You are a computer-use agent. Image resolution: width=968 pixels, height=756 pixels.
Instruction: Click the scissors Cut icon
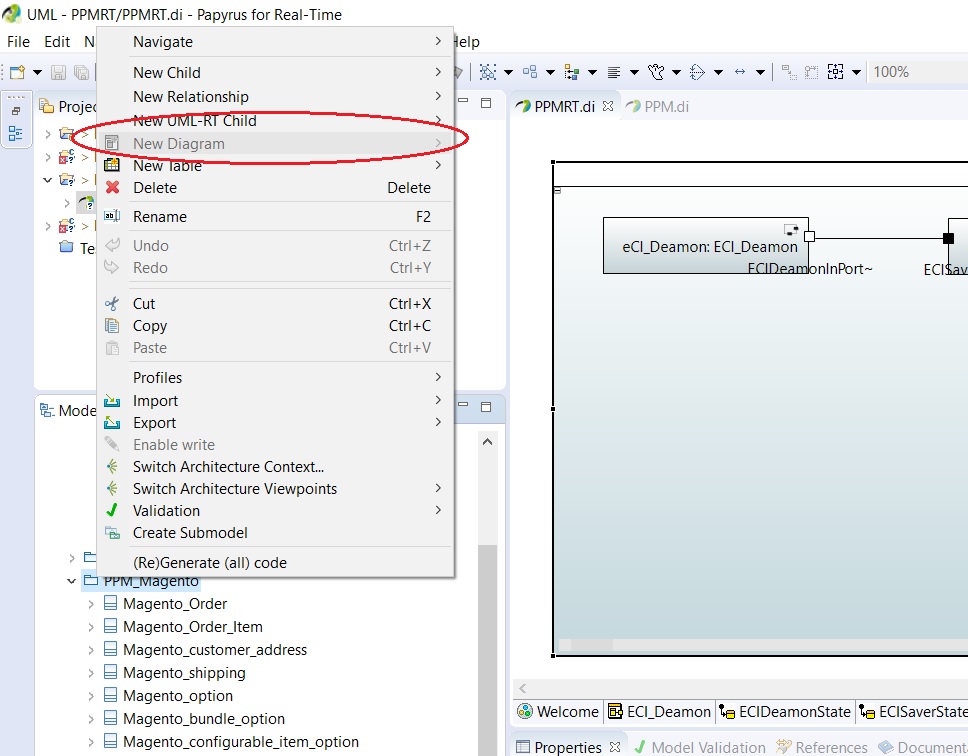pos(112,304)
